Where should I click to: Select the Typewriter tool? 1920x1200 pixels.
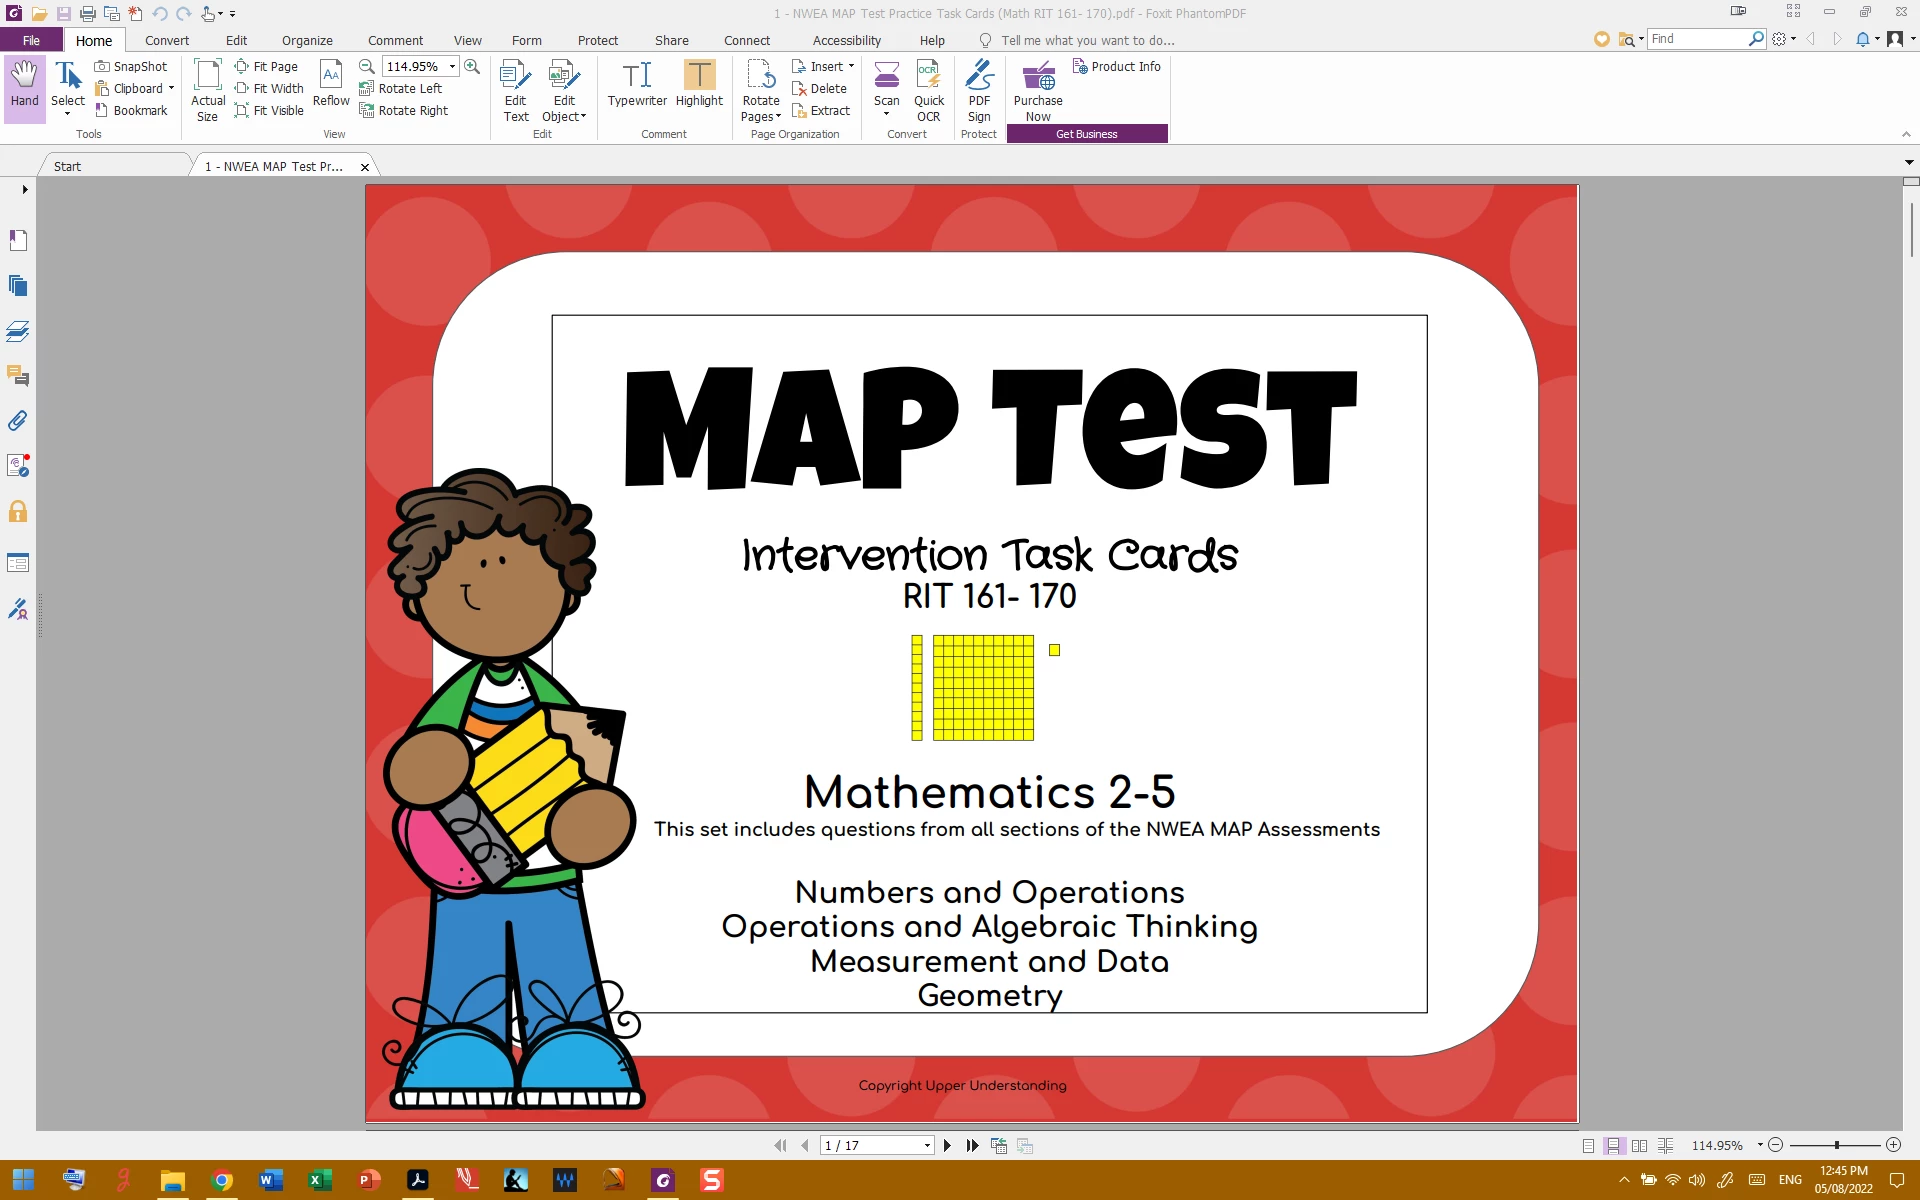click(x=637, y=84)
